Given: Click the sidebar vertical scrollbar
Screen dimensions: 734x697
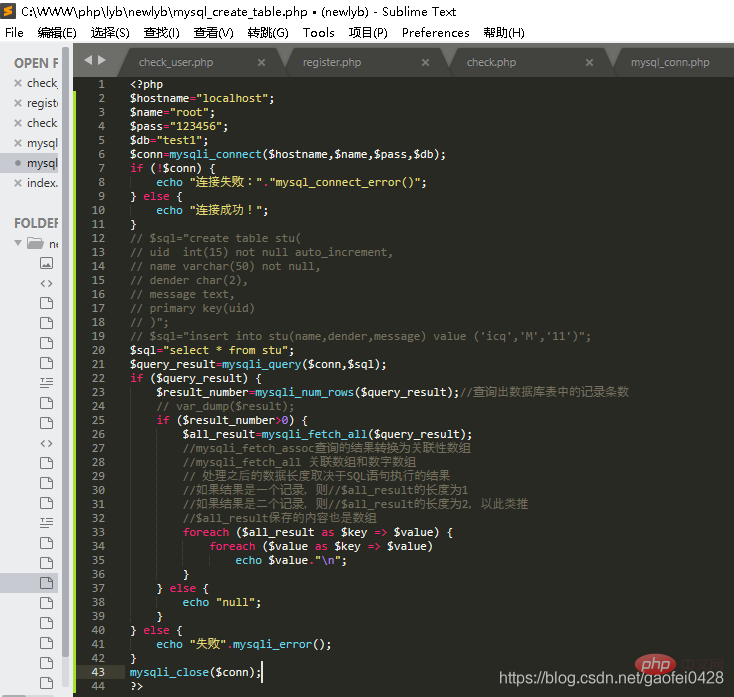Looking at the screenshot, I should coord(65,351).
